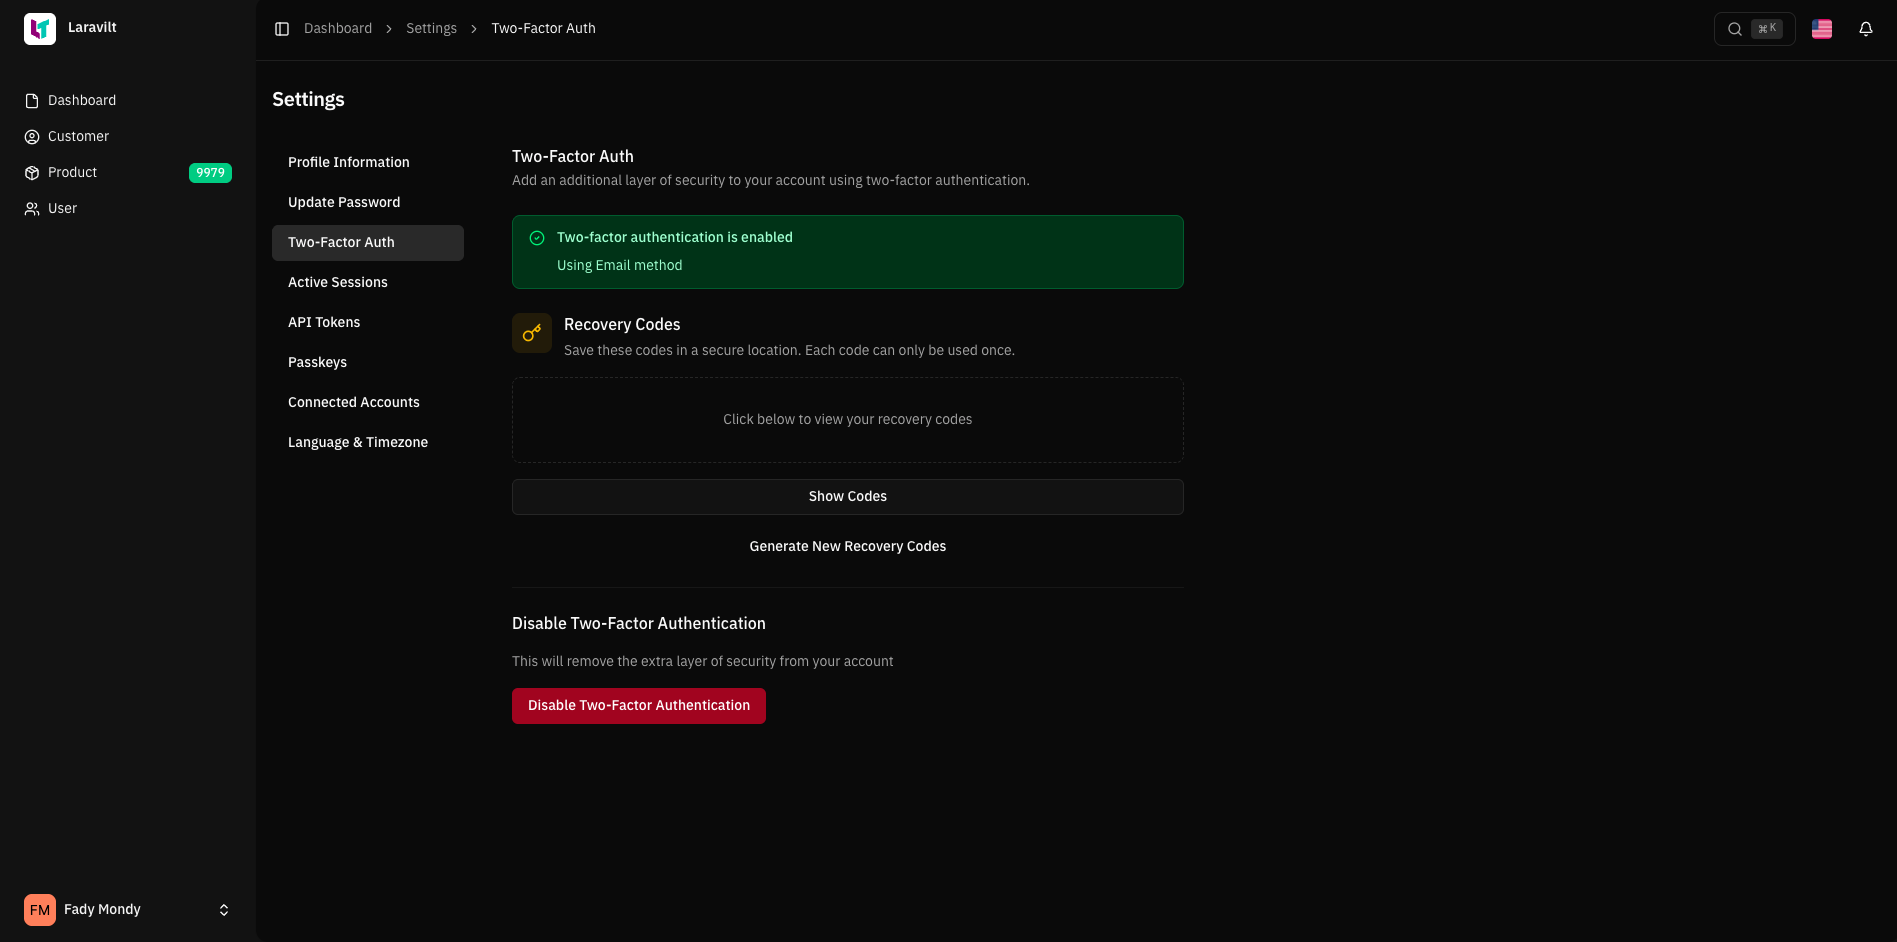1897x942 pixels.
Task: Click the golden recovery key icon
Action: point(531,333)
